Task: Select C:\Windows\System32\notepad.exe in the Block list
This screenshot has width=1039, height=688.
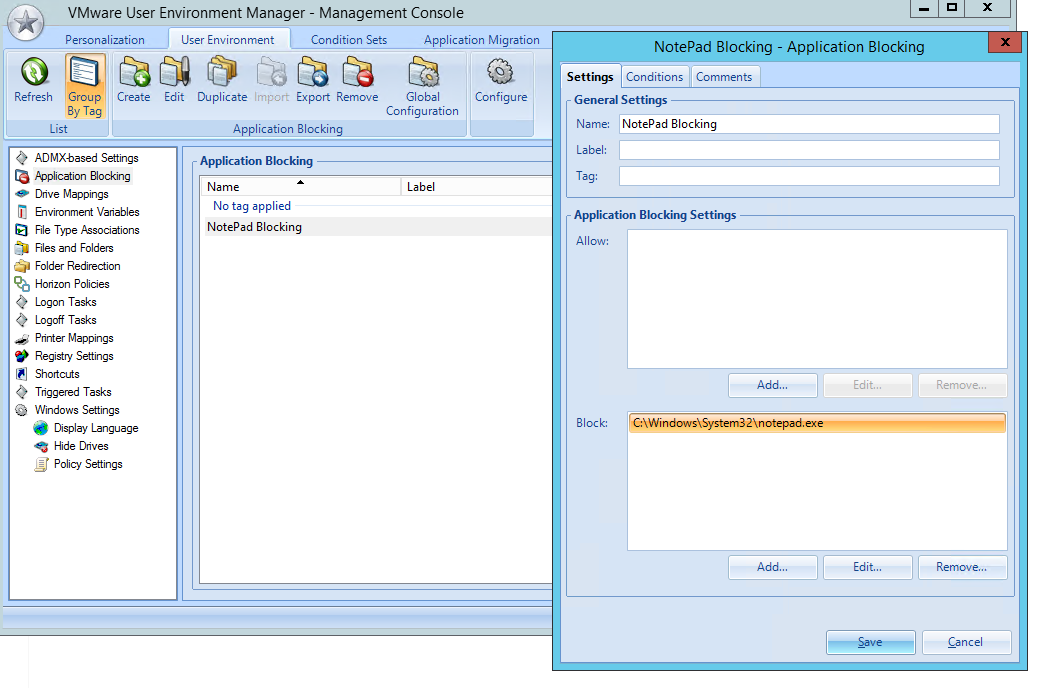Action: (816, 423)
